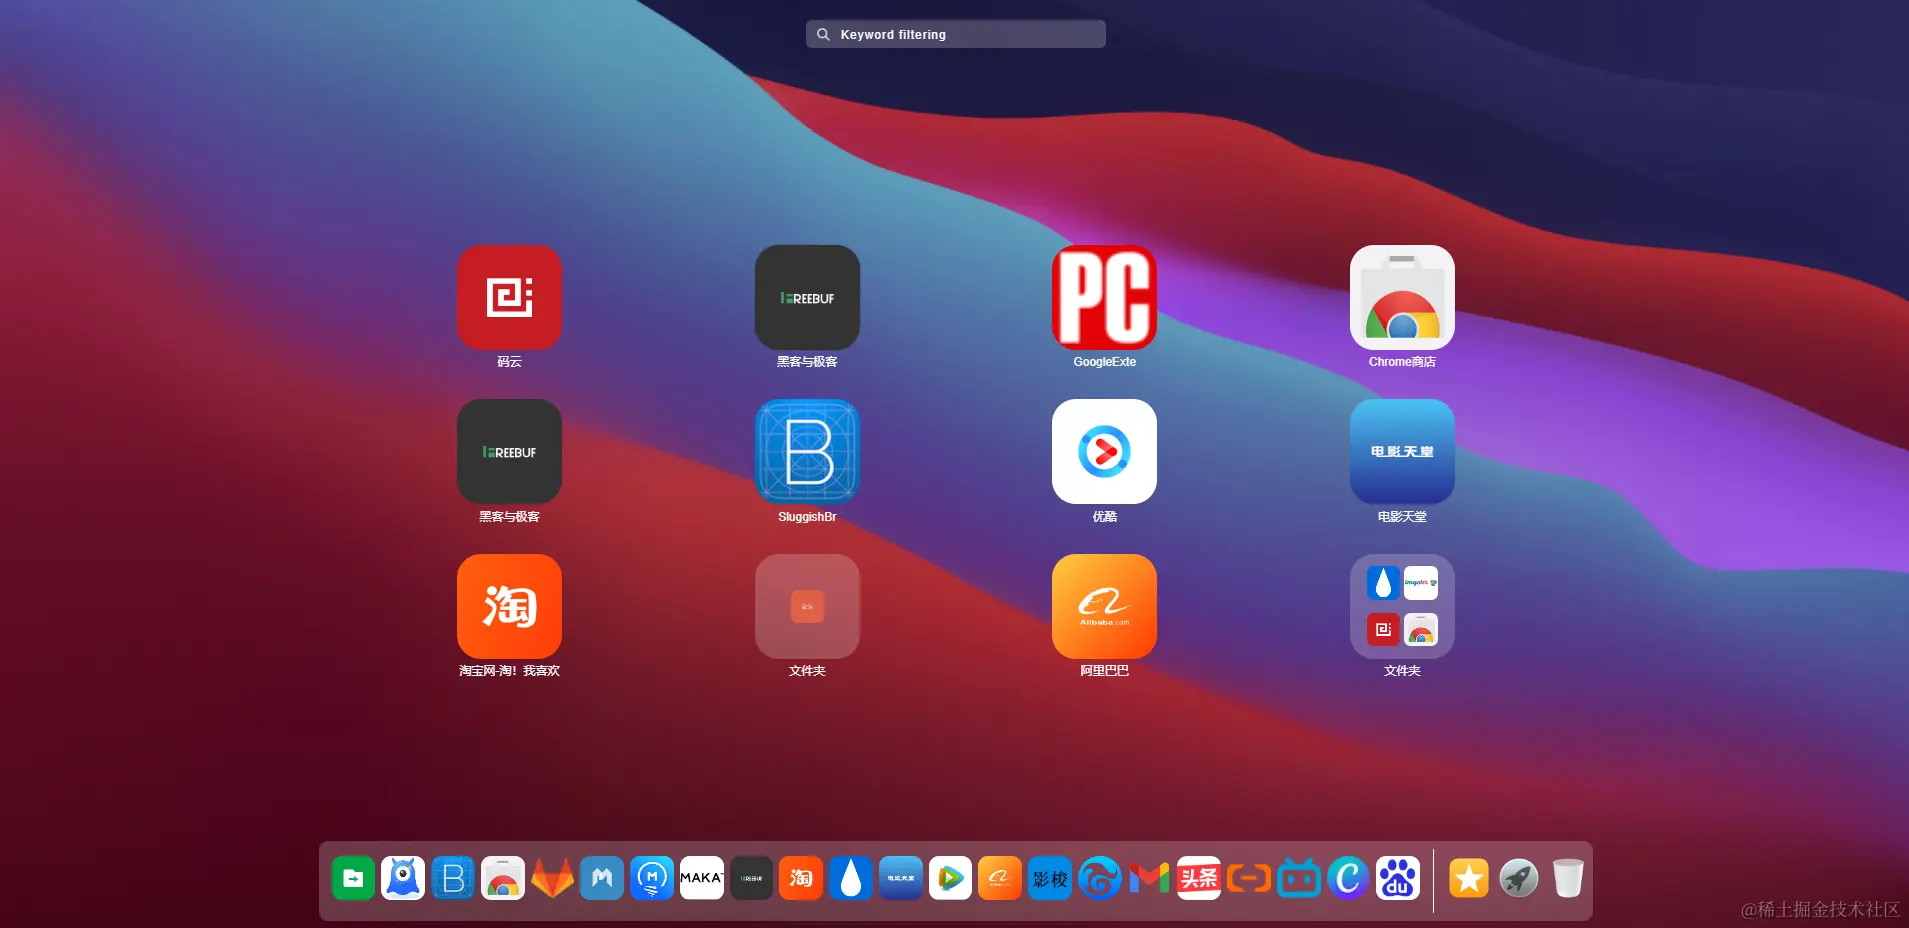Open Gmail icon in dock
This screenshot has width=1909, height=928.
click(x=1149, y=878)
